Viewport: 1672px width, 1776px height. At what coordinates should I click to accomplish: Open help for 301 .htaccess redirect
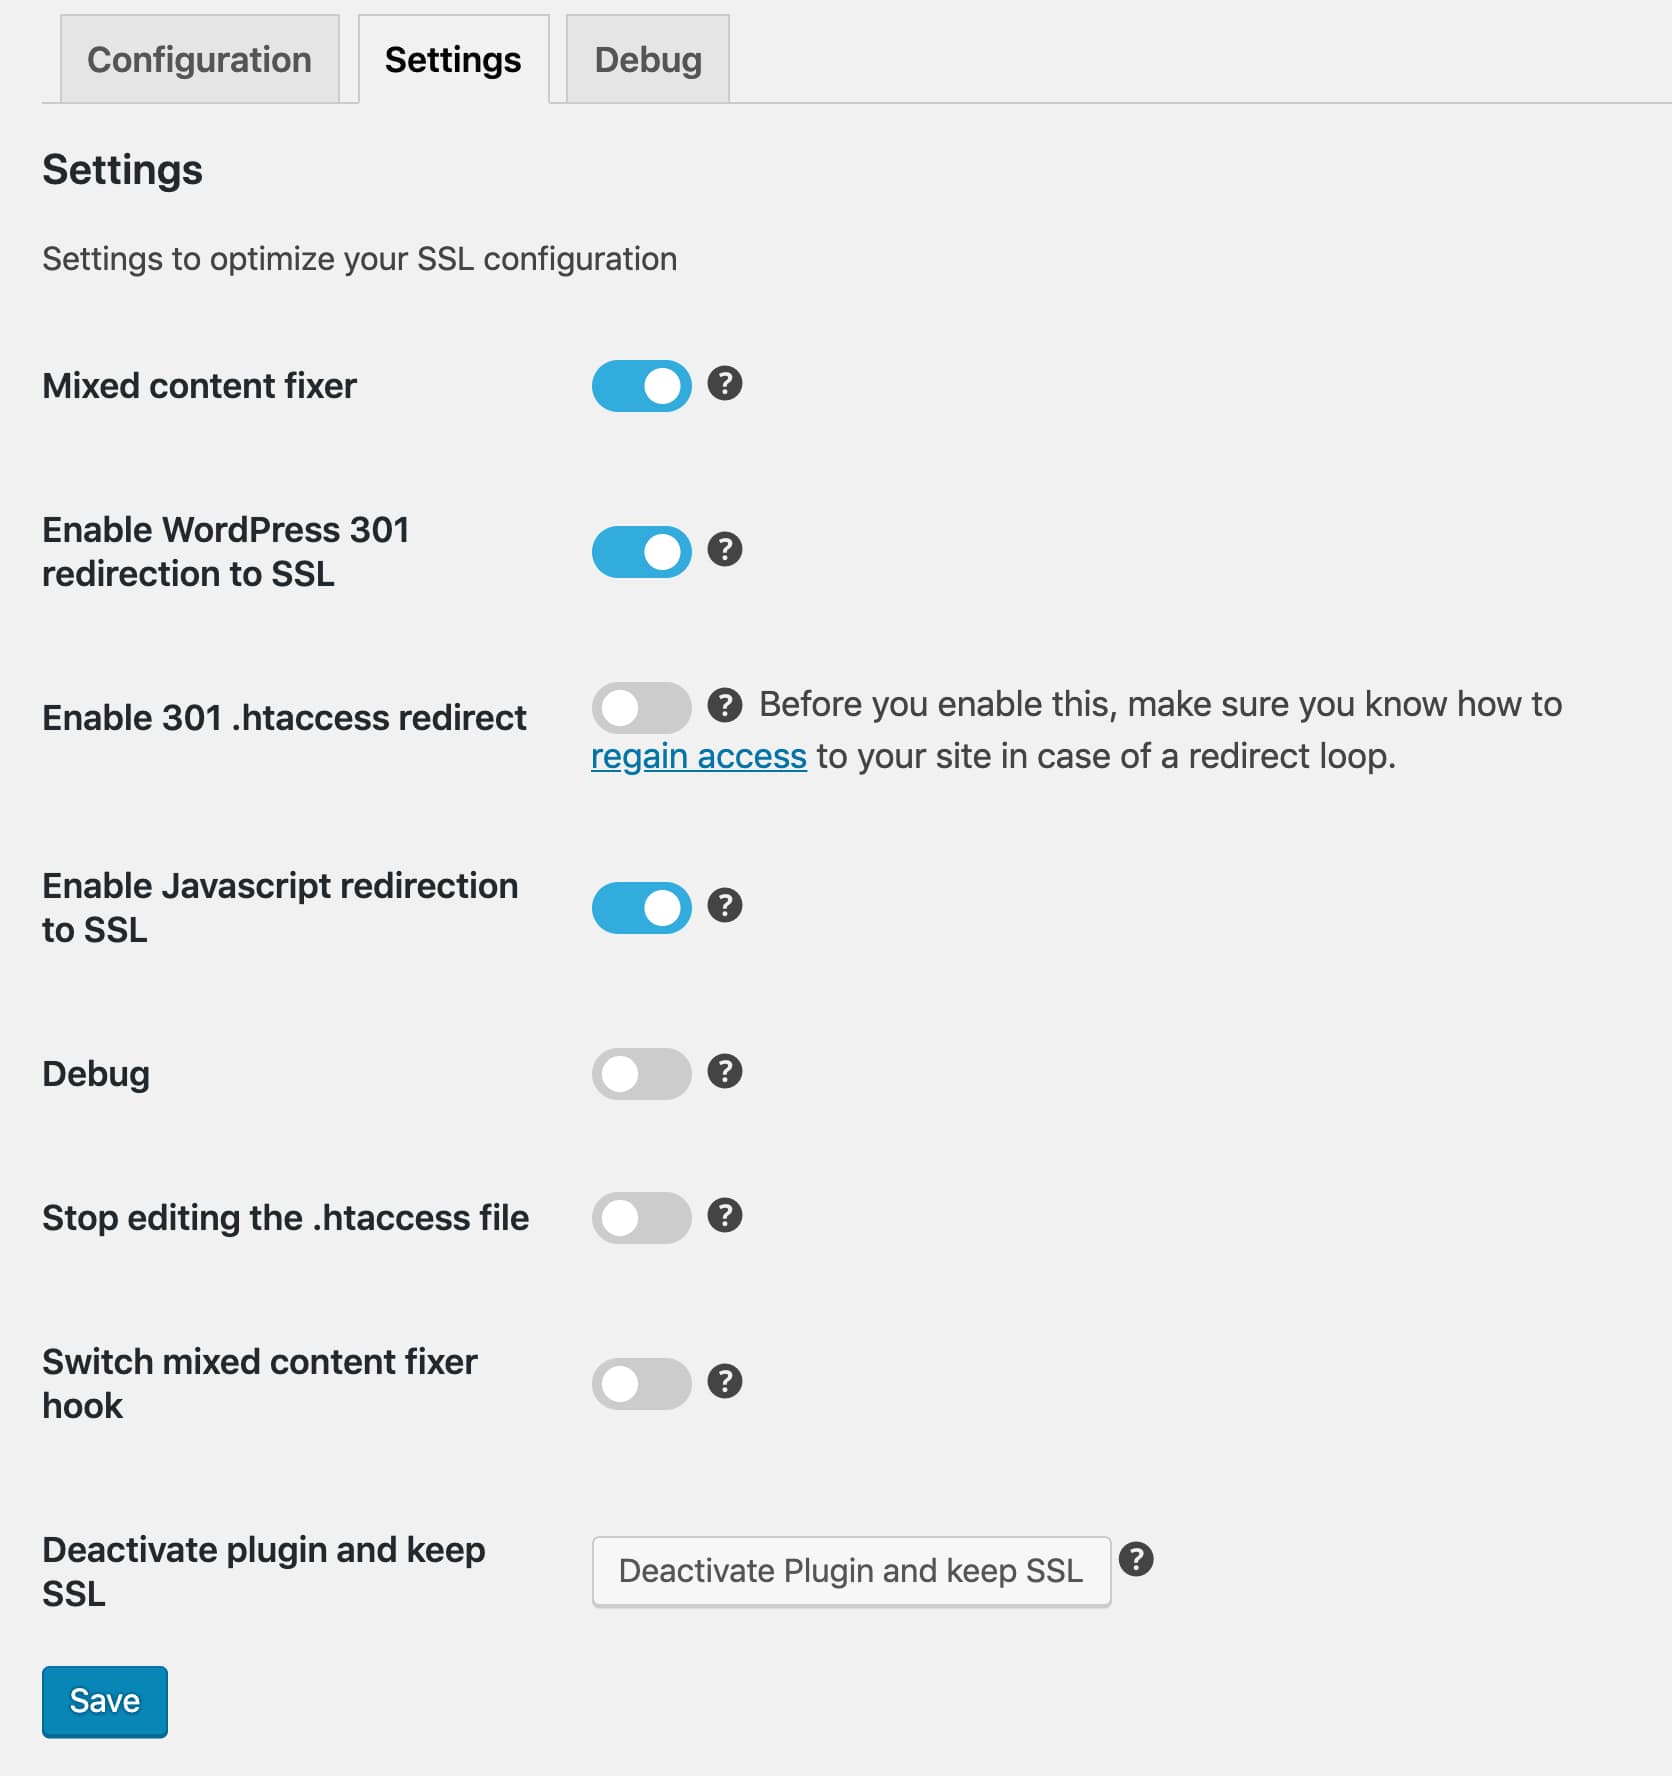click(725, 708)
